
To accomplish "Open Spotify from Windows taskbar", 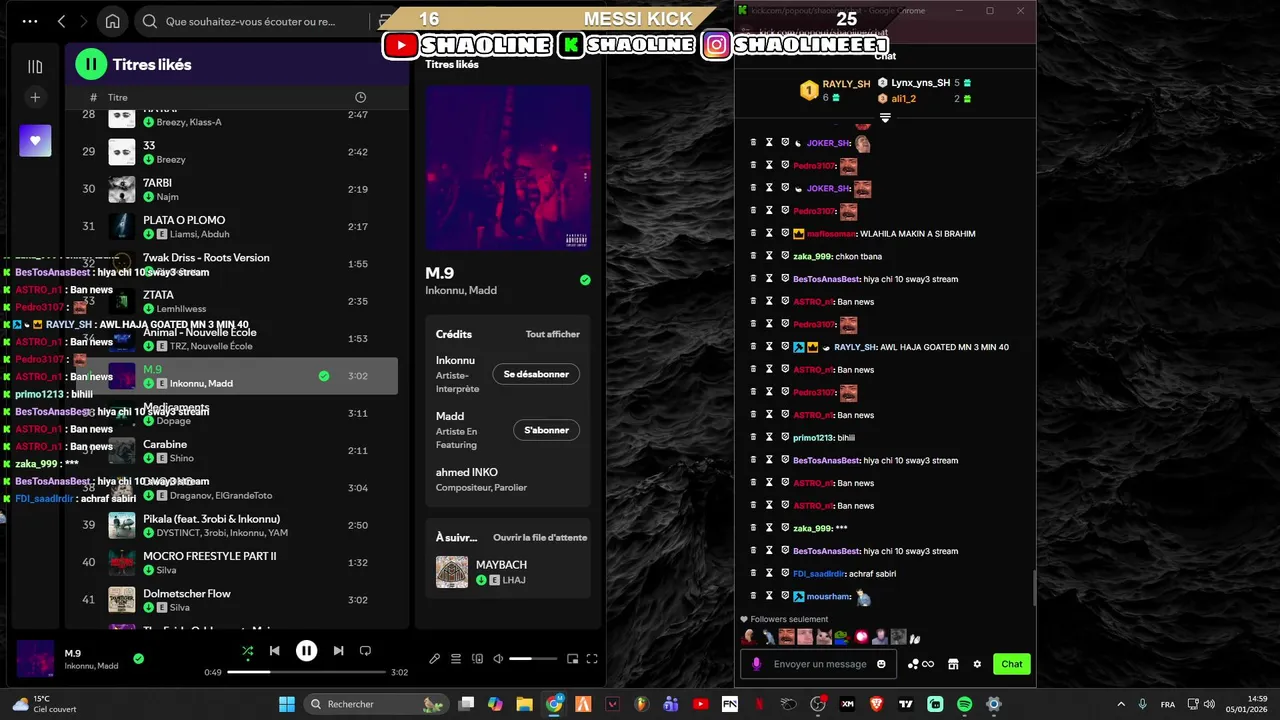I will (964, 704).
